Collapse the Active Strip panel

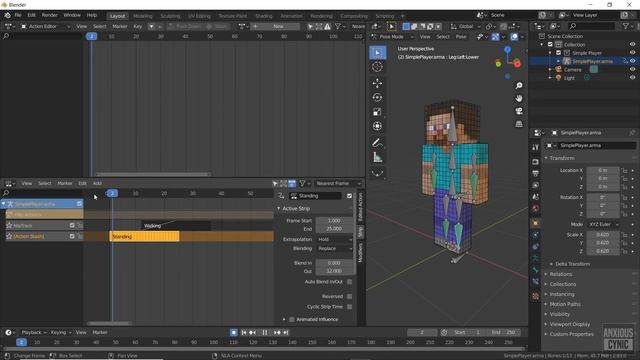tap(296, 209)
